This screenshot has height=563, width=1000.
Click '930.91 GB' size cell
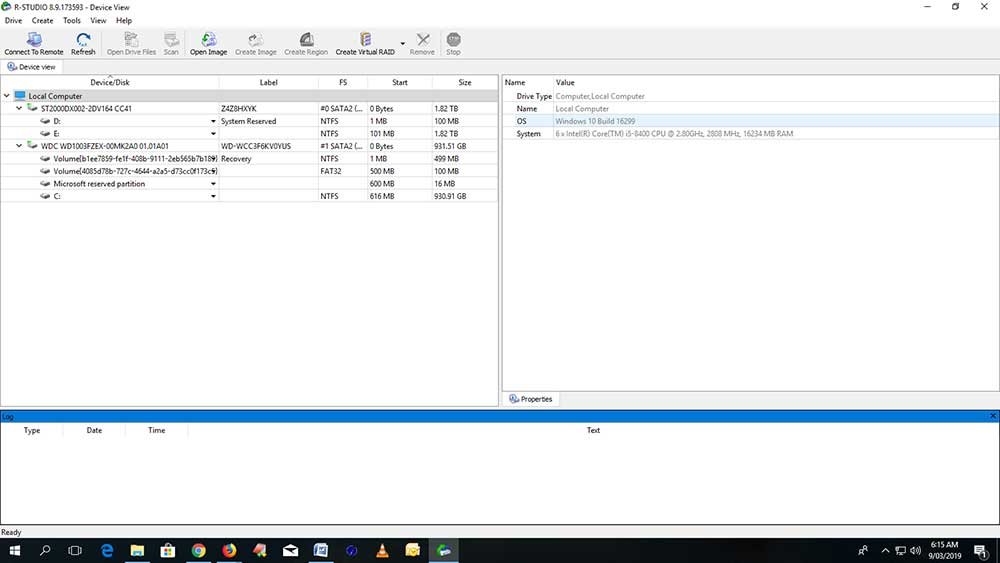coord(450,196)
